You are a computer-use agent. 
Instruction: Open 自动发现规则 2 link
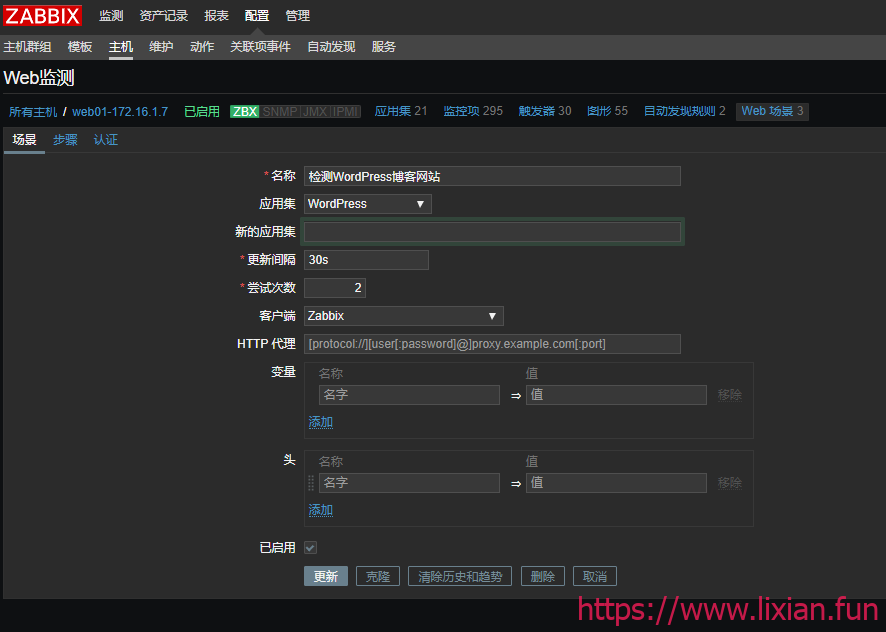tap(685, 111)
